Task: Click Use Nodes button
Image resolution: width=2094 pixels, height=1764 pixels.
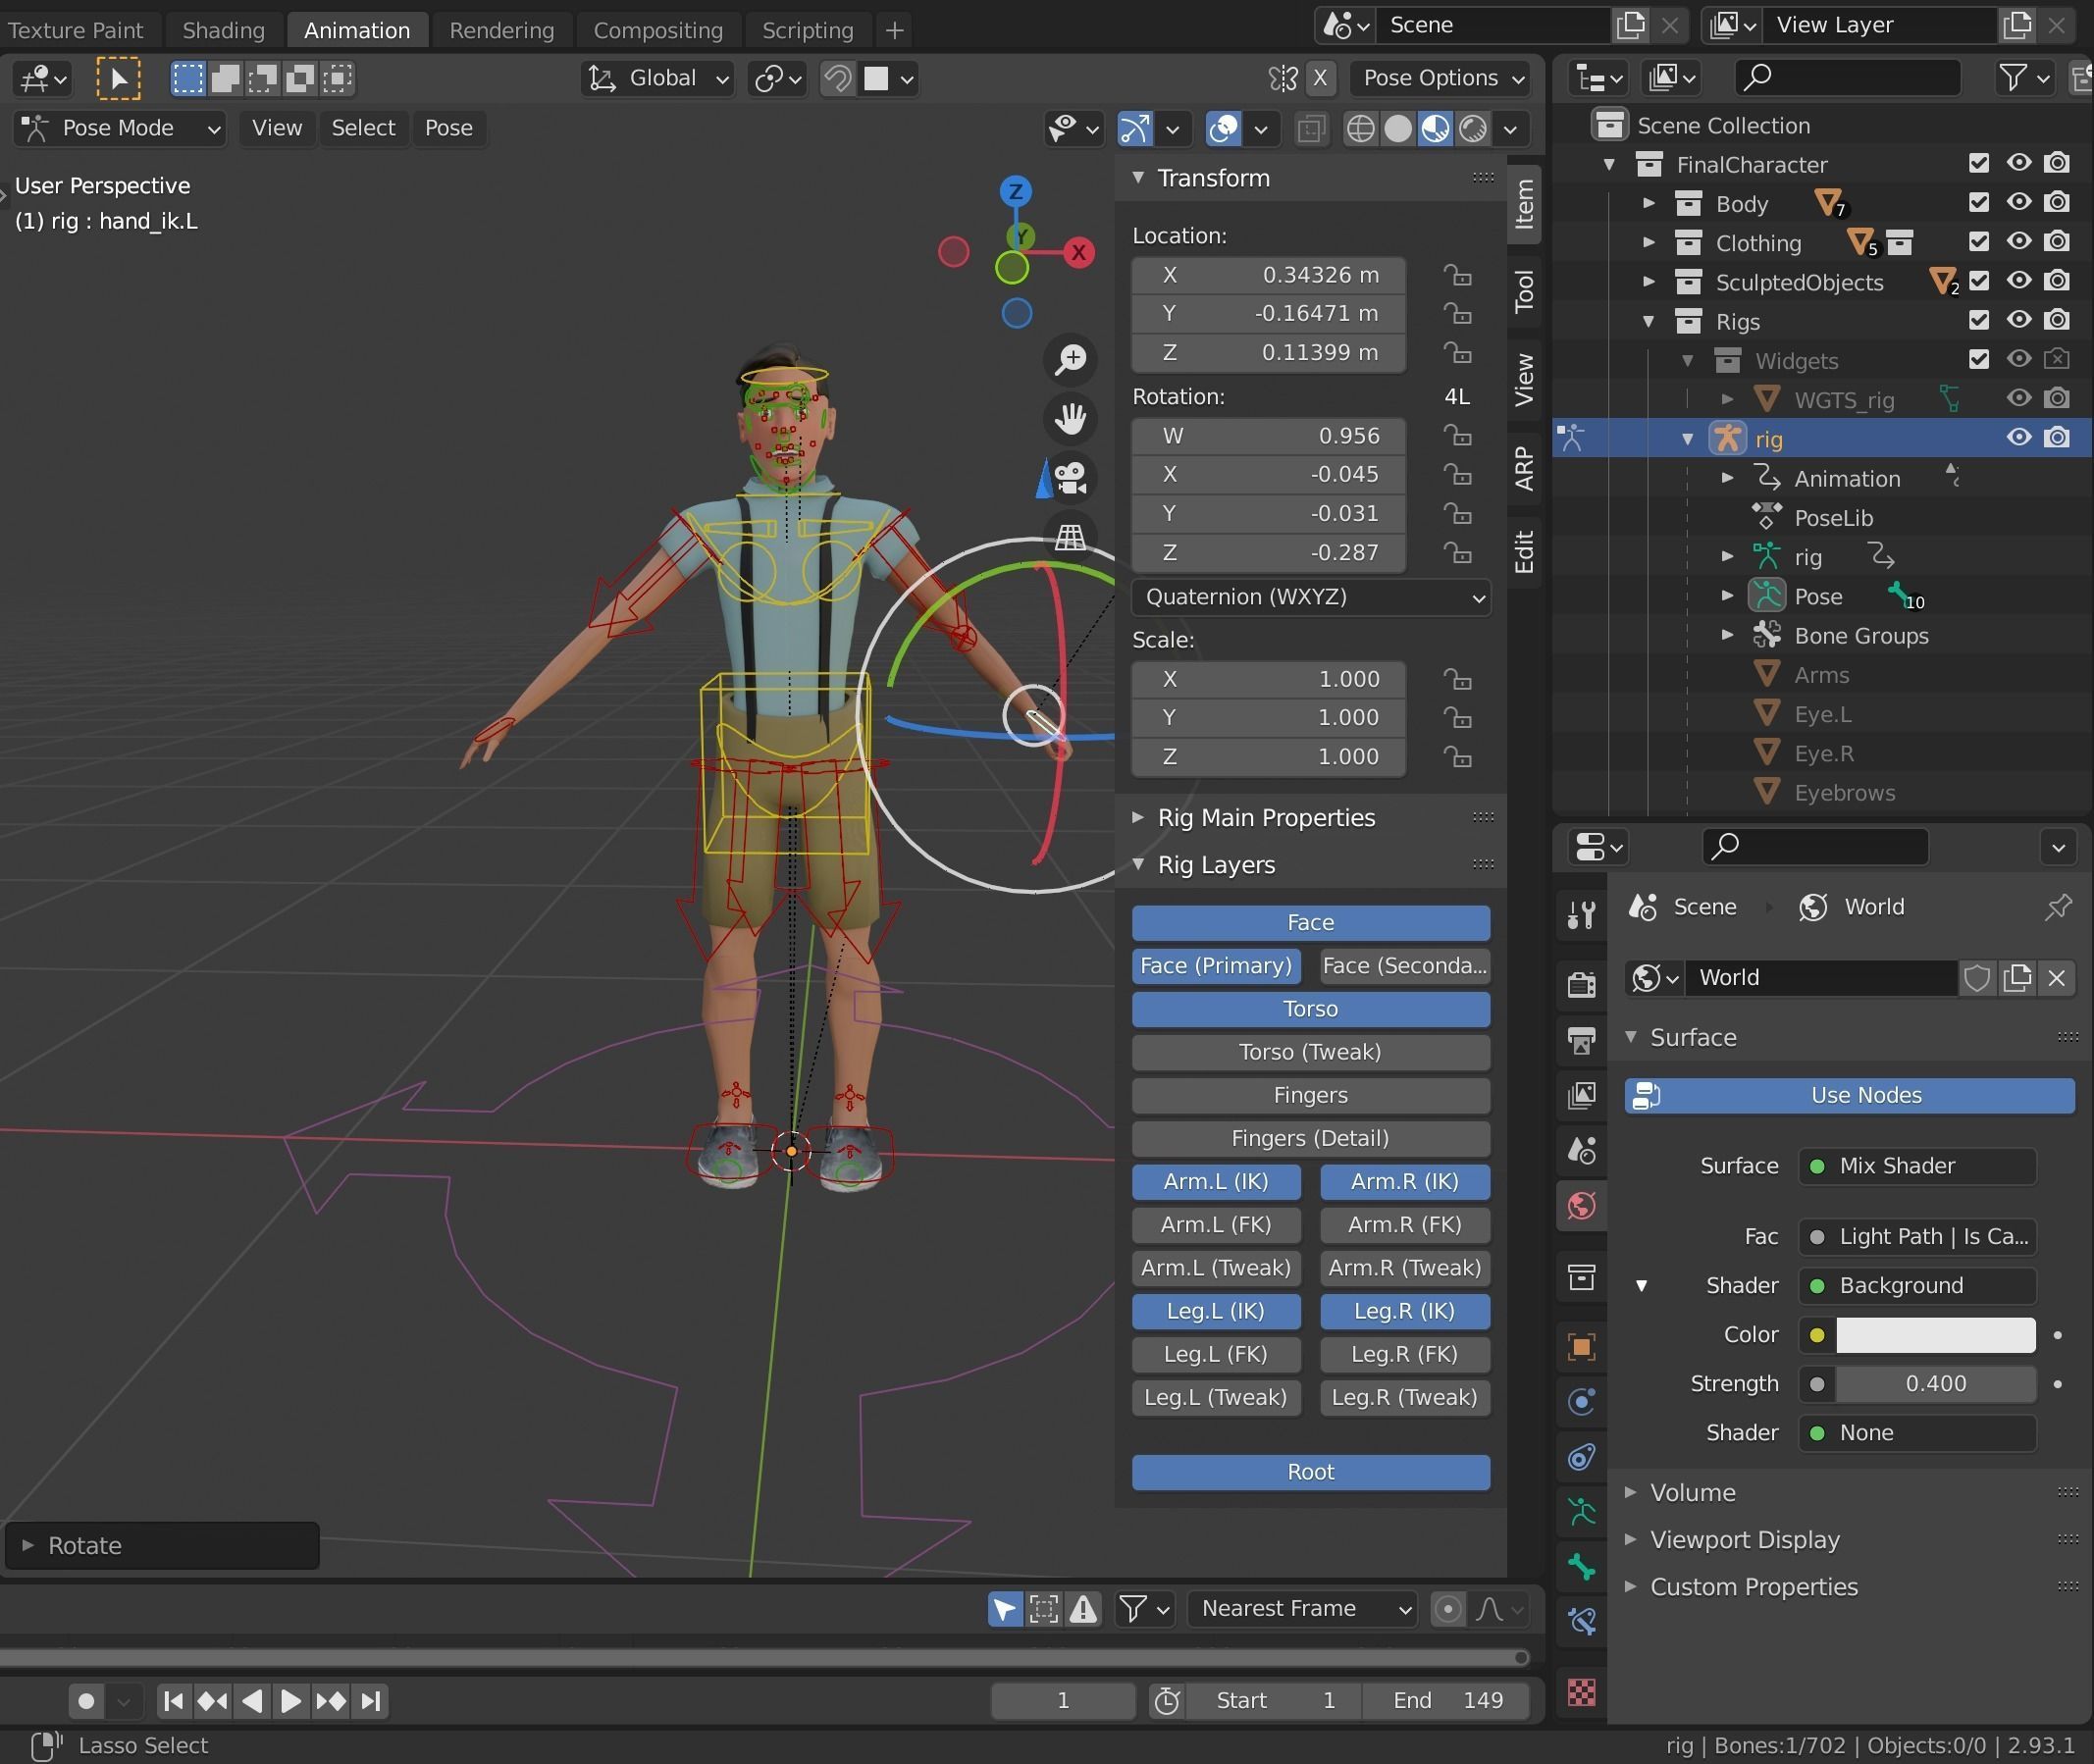Action: click(x=1850, y=1096)
